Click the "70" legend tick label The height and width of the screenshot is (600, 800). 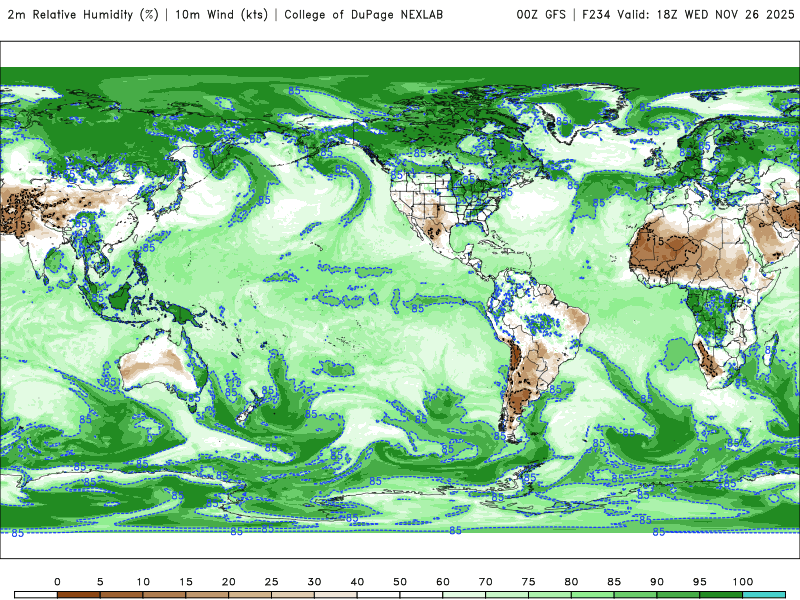click(x=486, y=582)
